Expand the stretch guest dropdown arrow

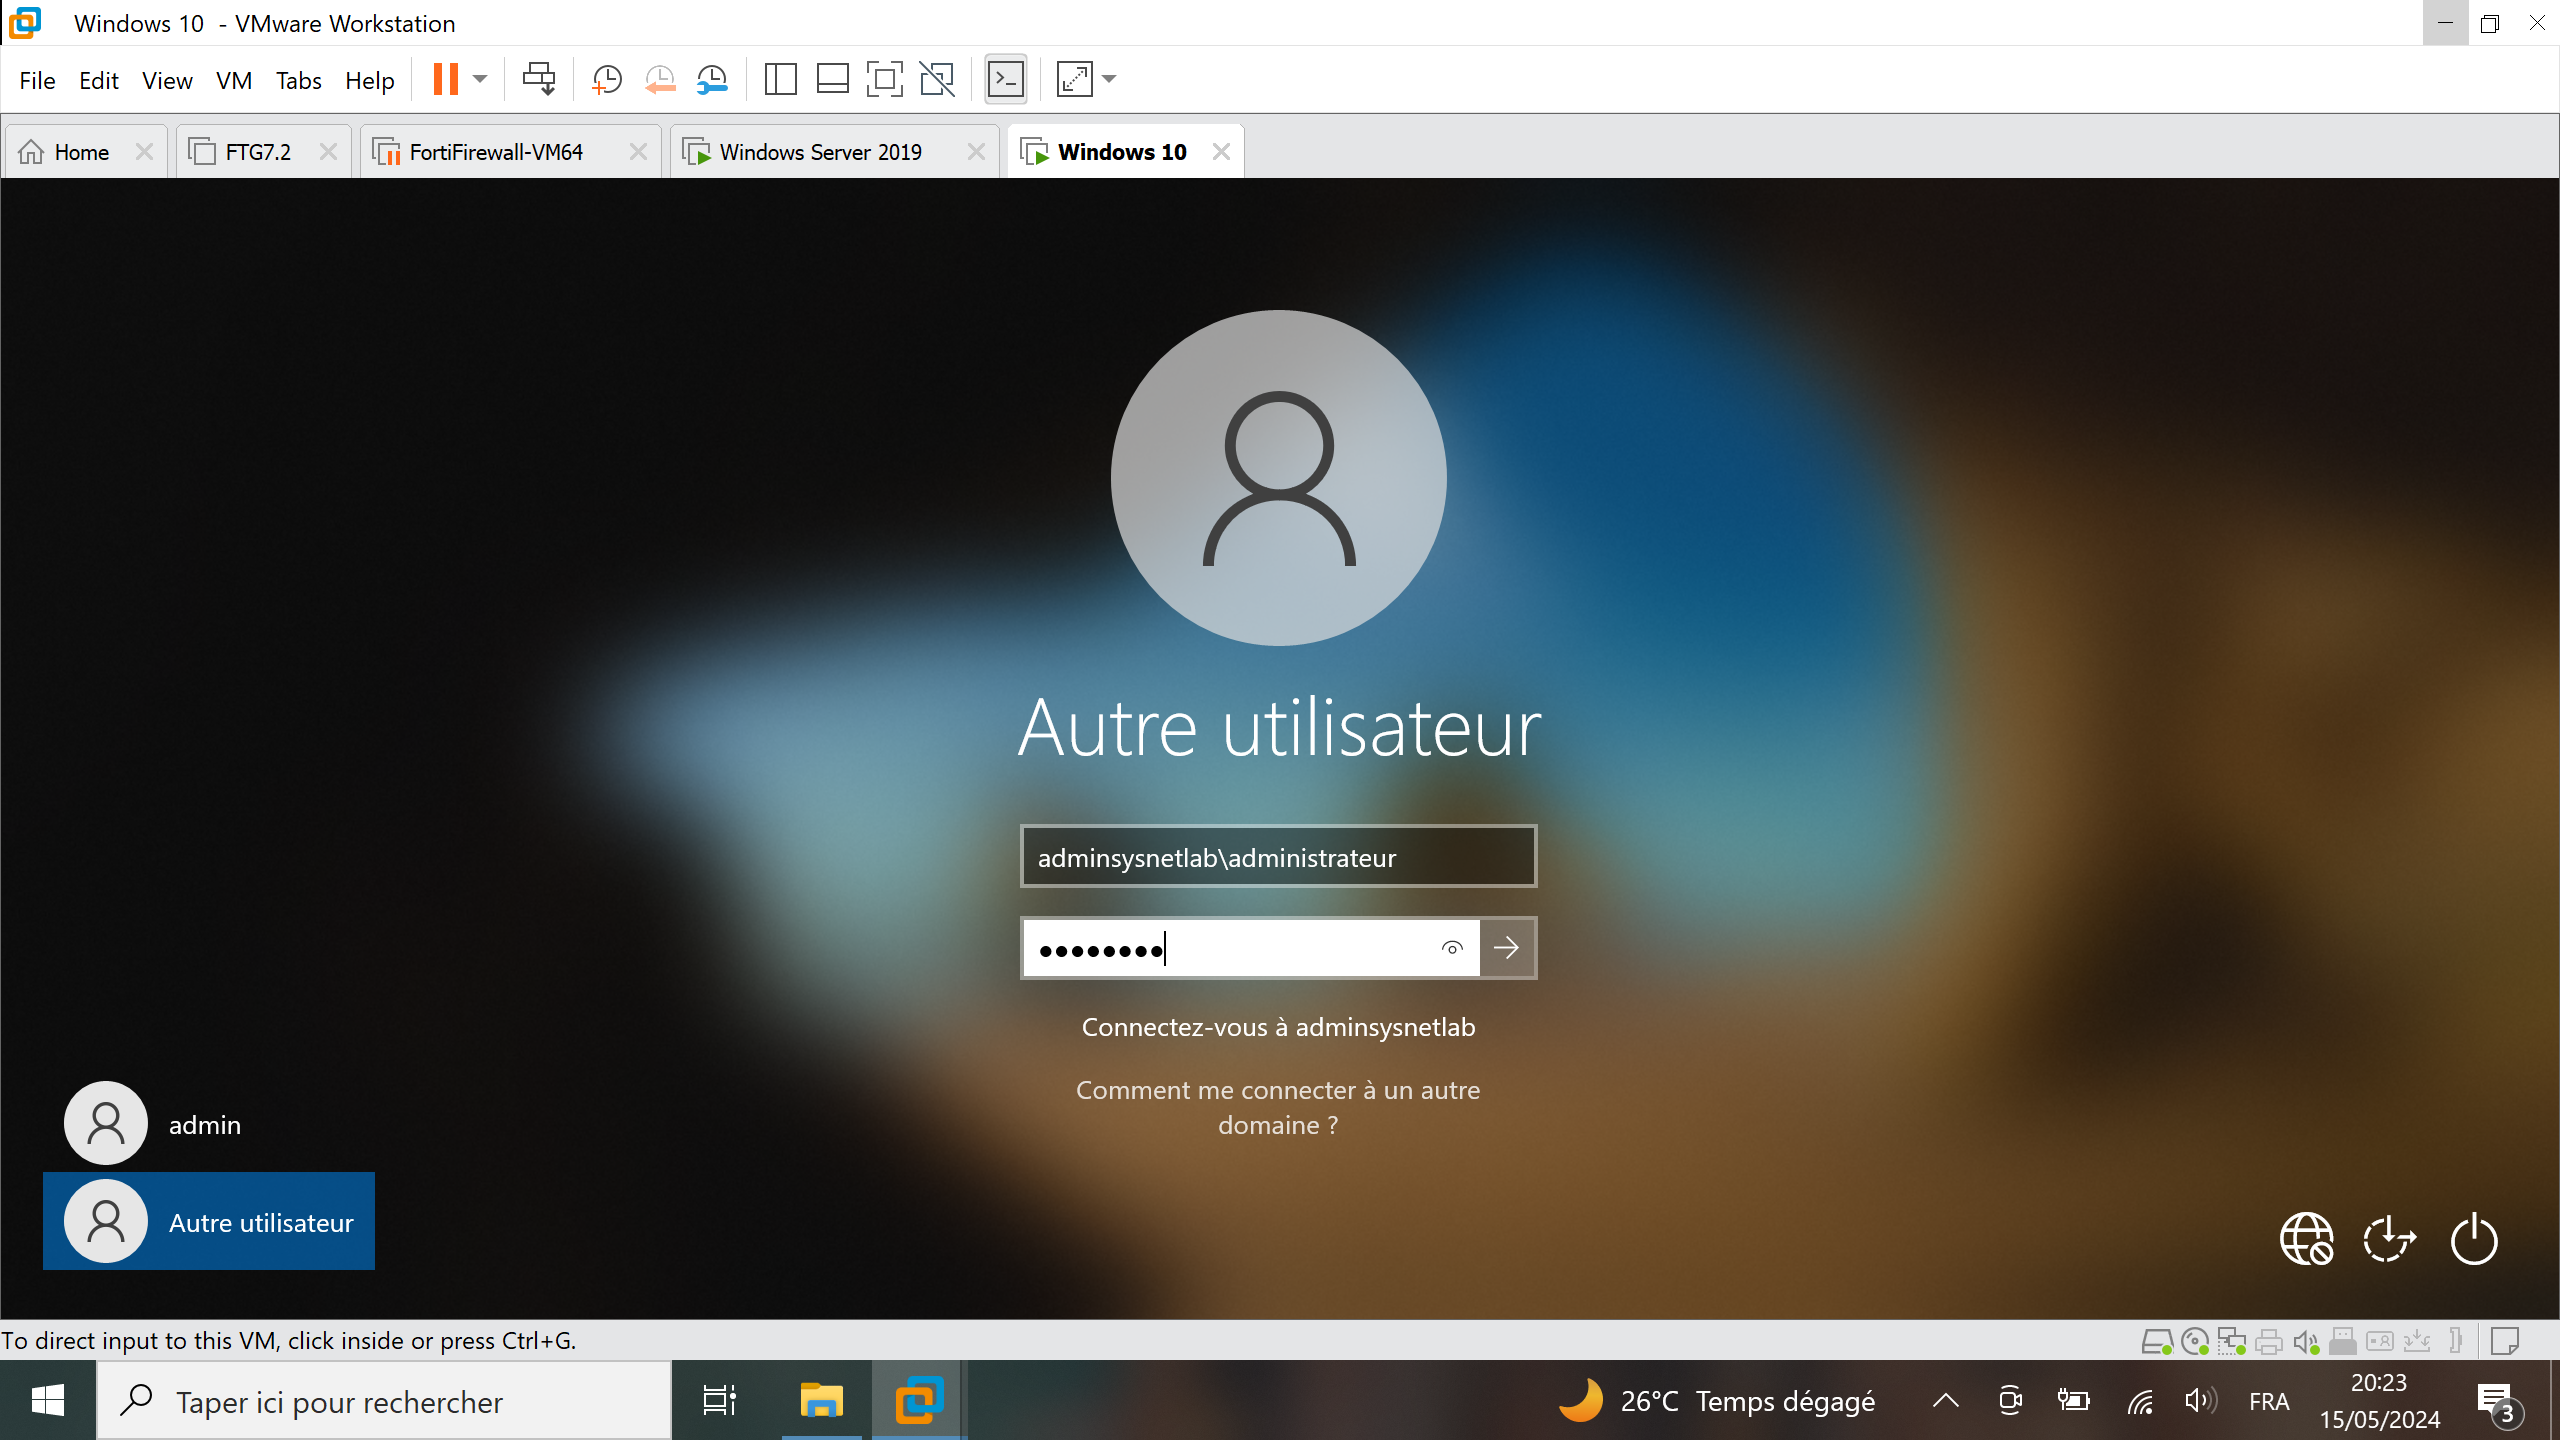click(x=1109, y=79)
